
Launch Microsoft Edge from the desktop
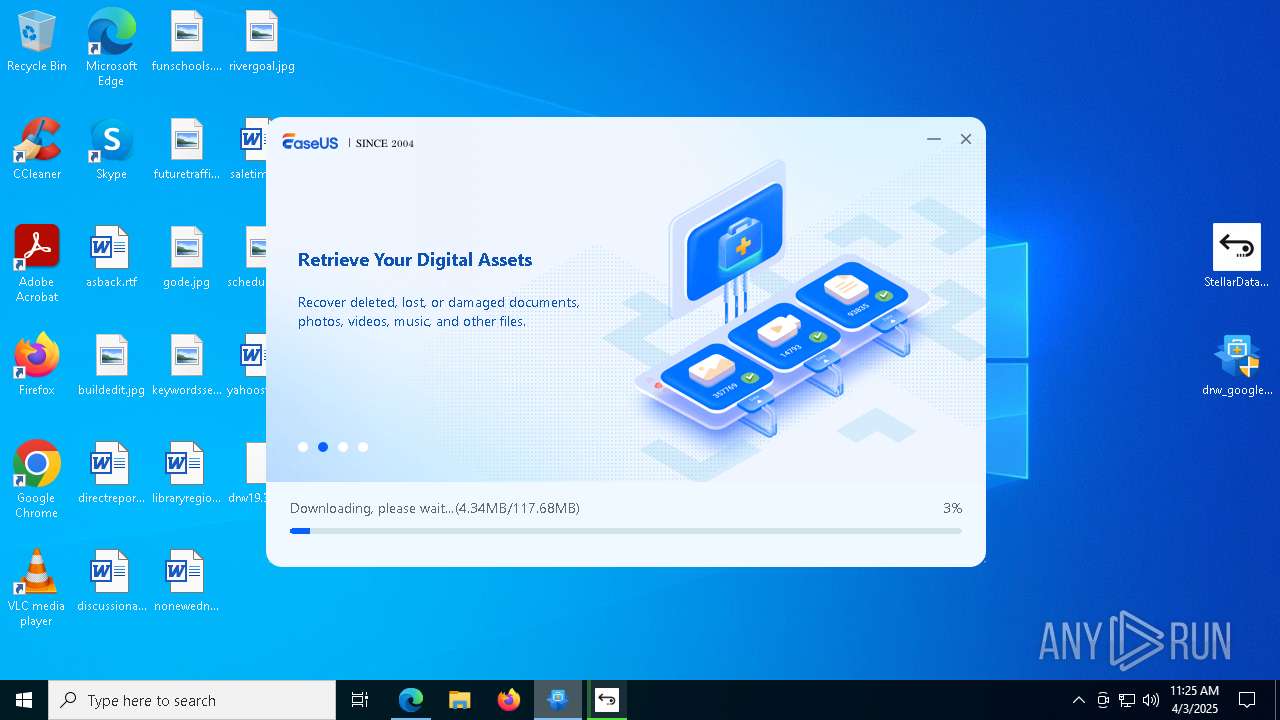coord(111,48)
